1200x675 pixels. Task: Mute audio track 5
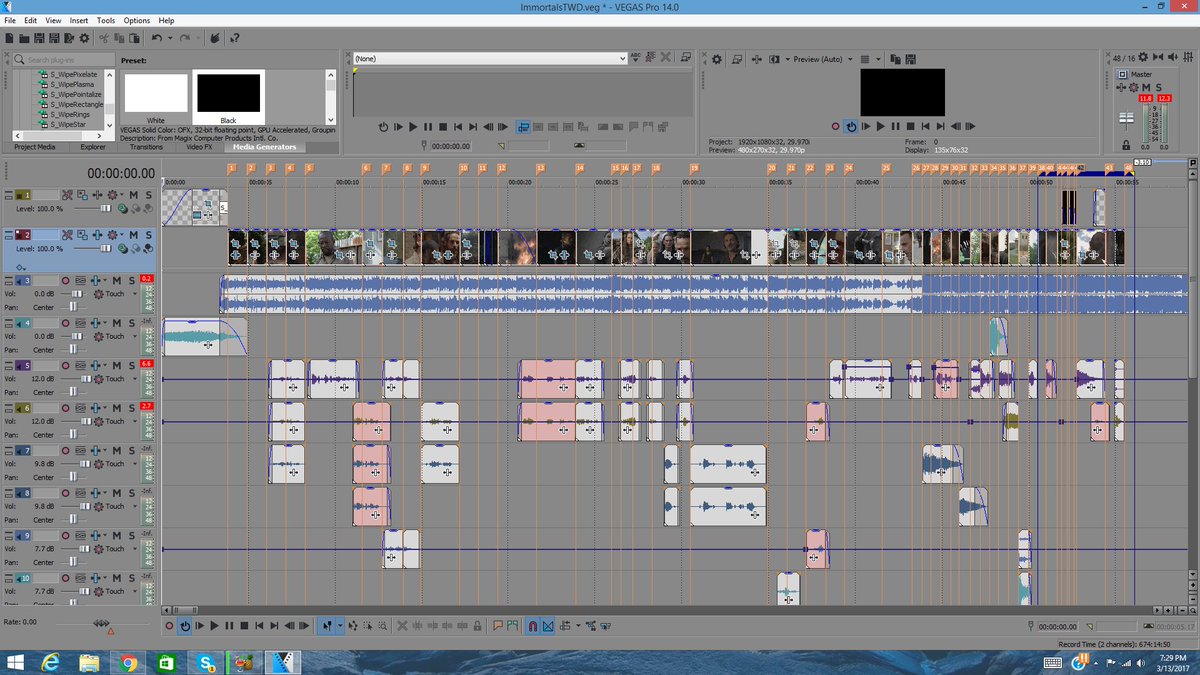[x=116, y=366]
